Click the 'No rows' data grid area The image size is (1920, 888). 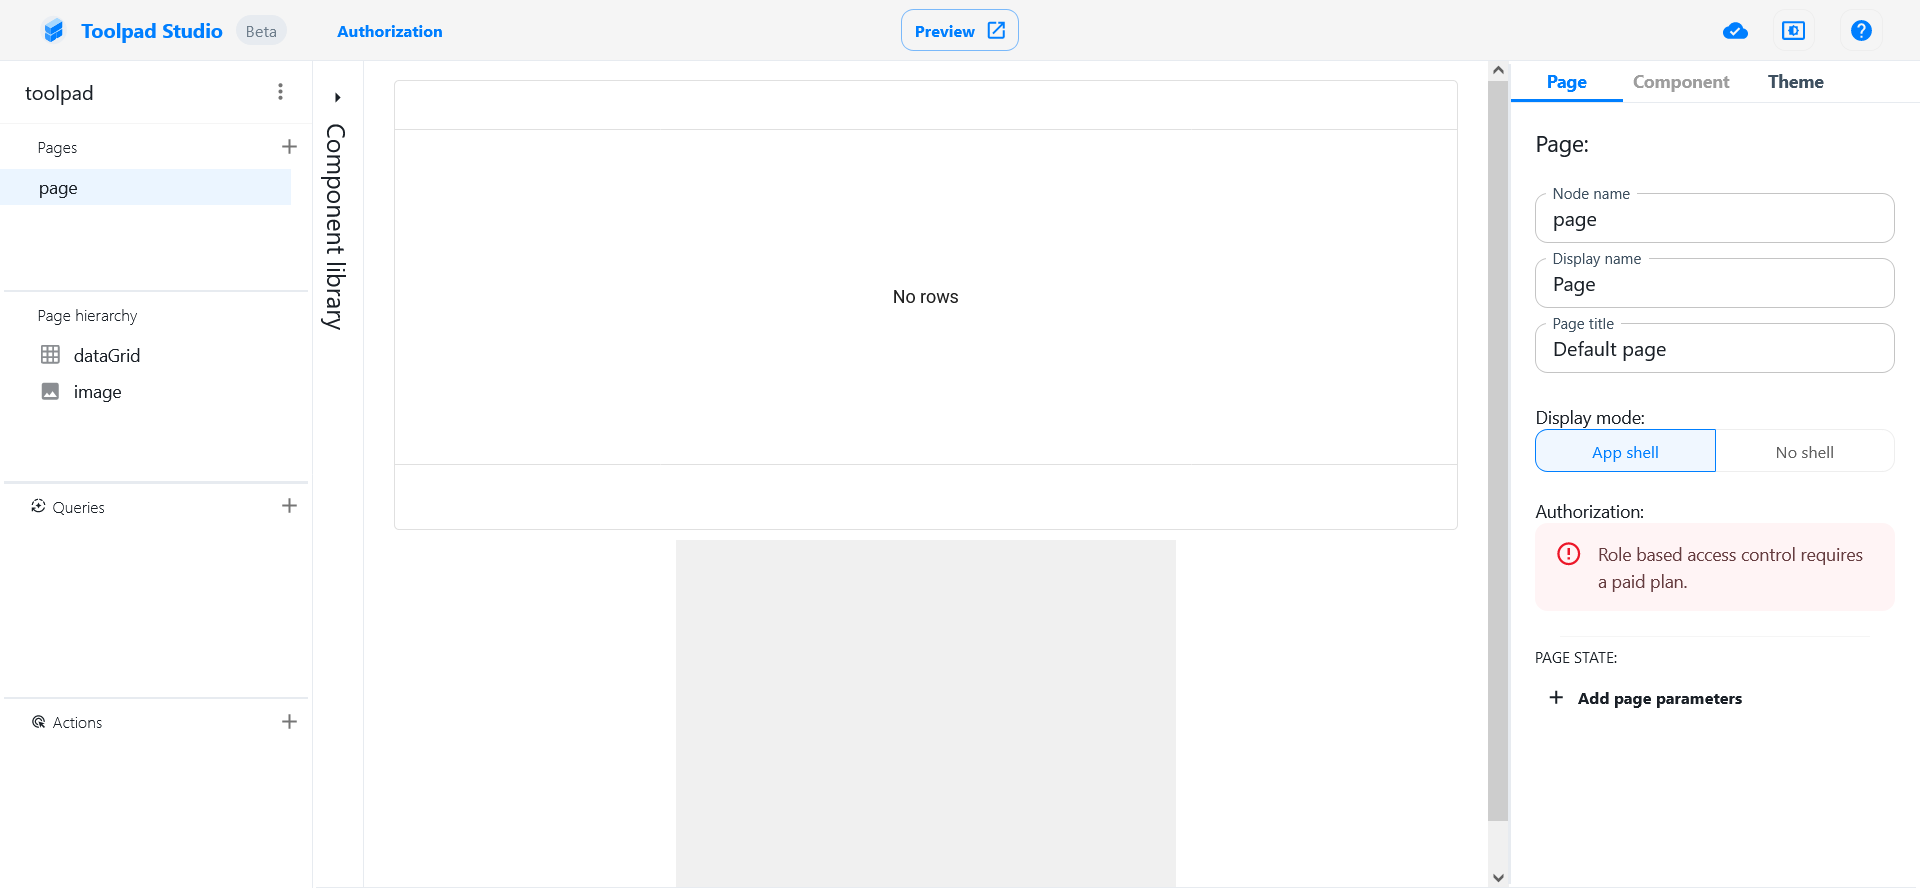pos(925,297)
